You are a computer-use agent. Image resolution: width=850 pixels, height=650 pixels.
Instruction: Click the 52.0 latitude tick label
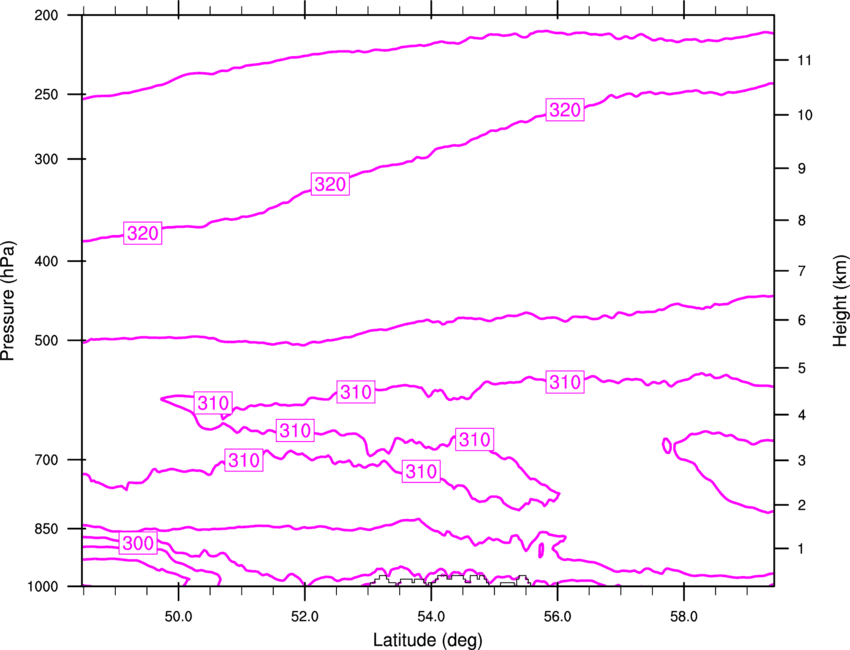305,617
